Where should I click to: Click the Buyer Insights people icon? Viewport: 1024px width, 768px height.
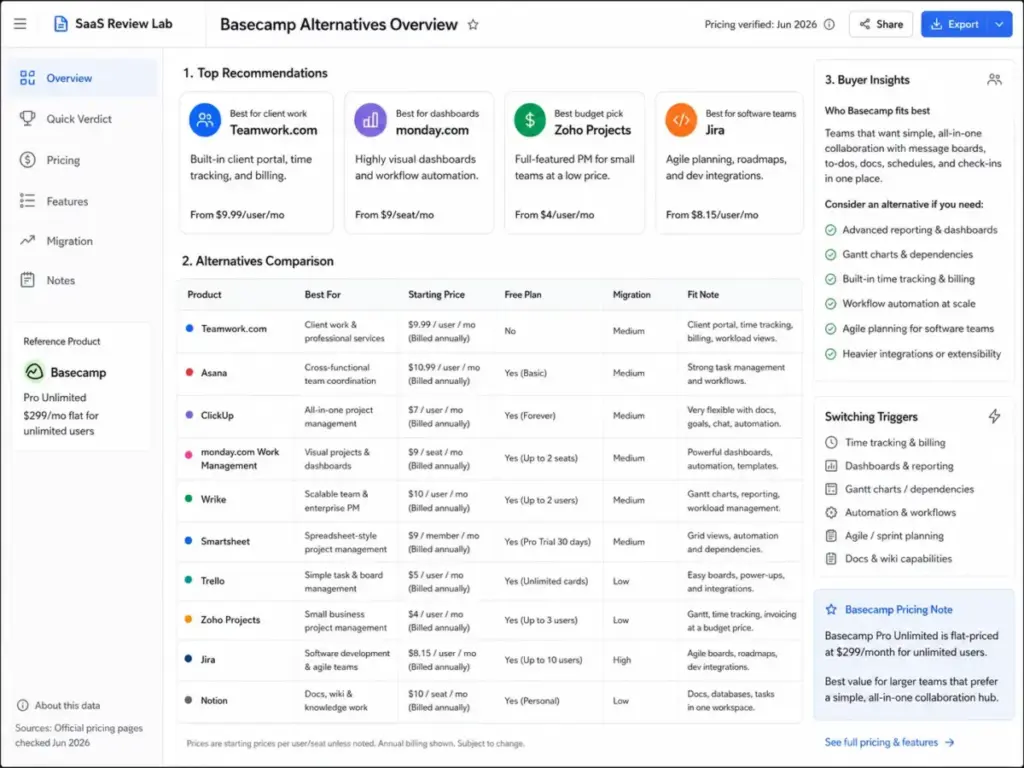(x=994, y=80)
